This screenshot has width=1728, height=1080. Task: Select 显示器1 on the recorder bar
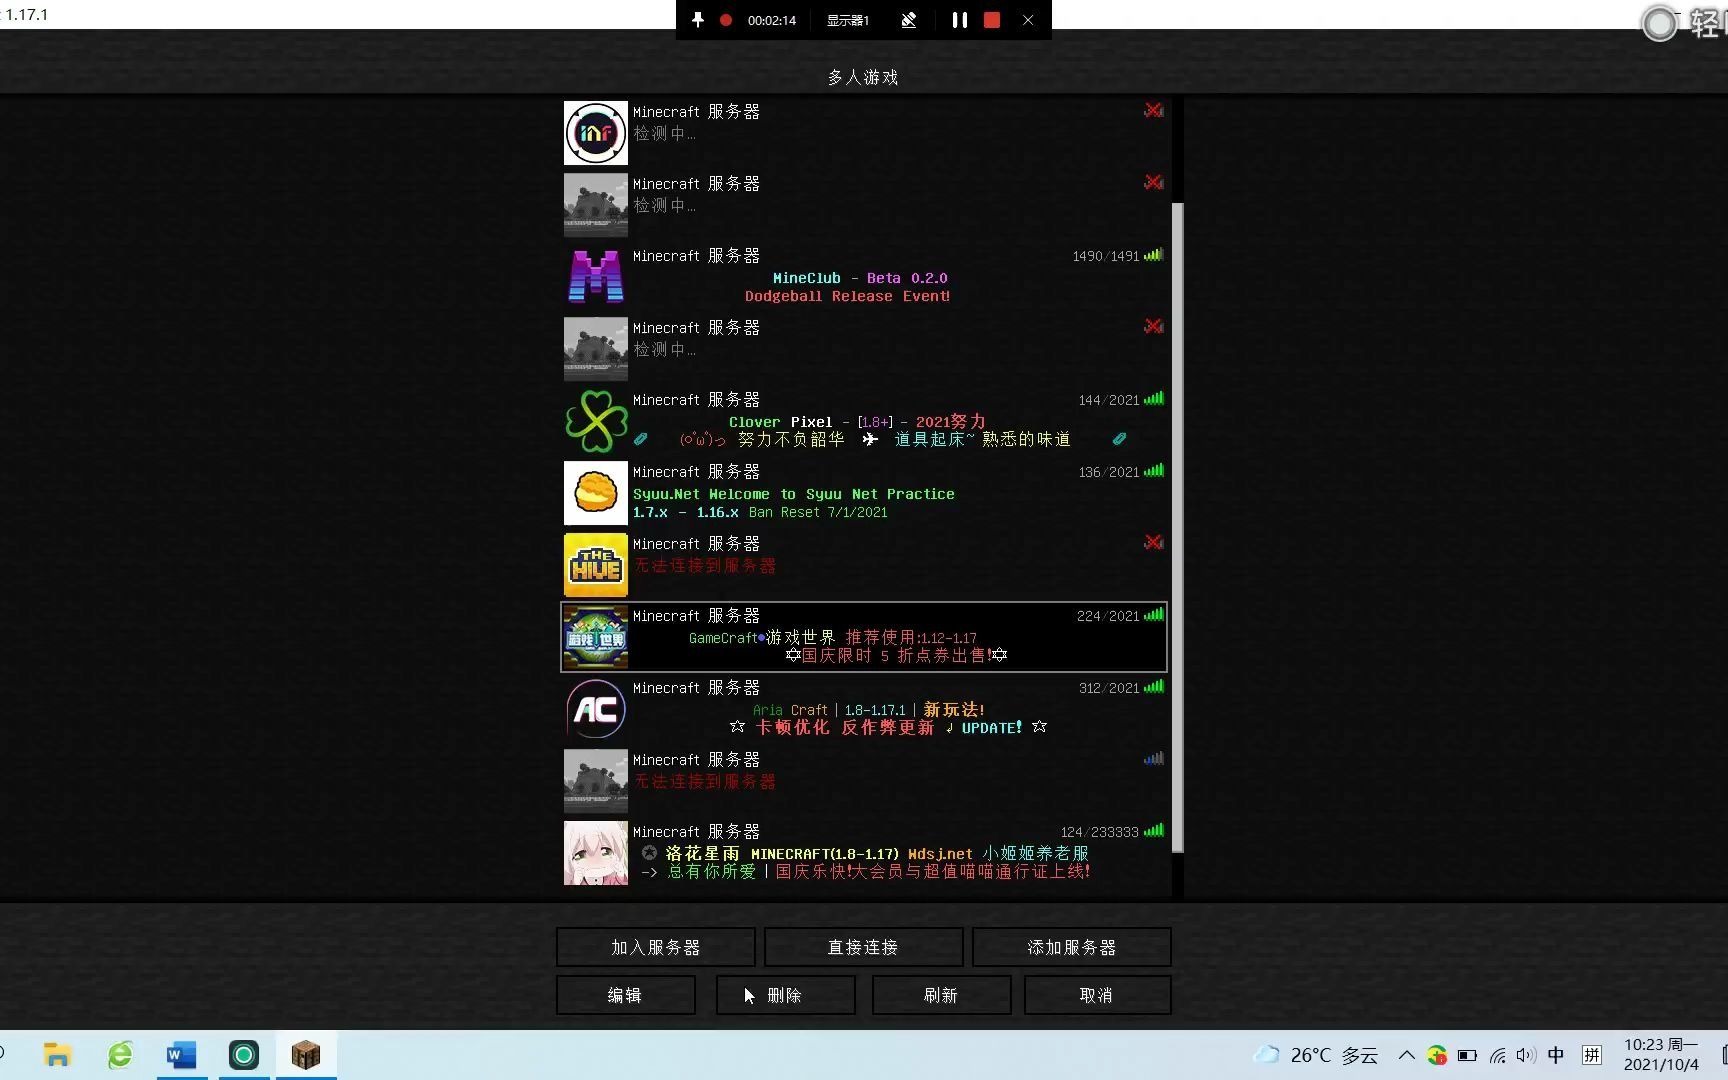point(847,20)
